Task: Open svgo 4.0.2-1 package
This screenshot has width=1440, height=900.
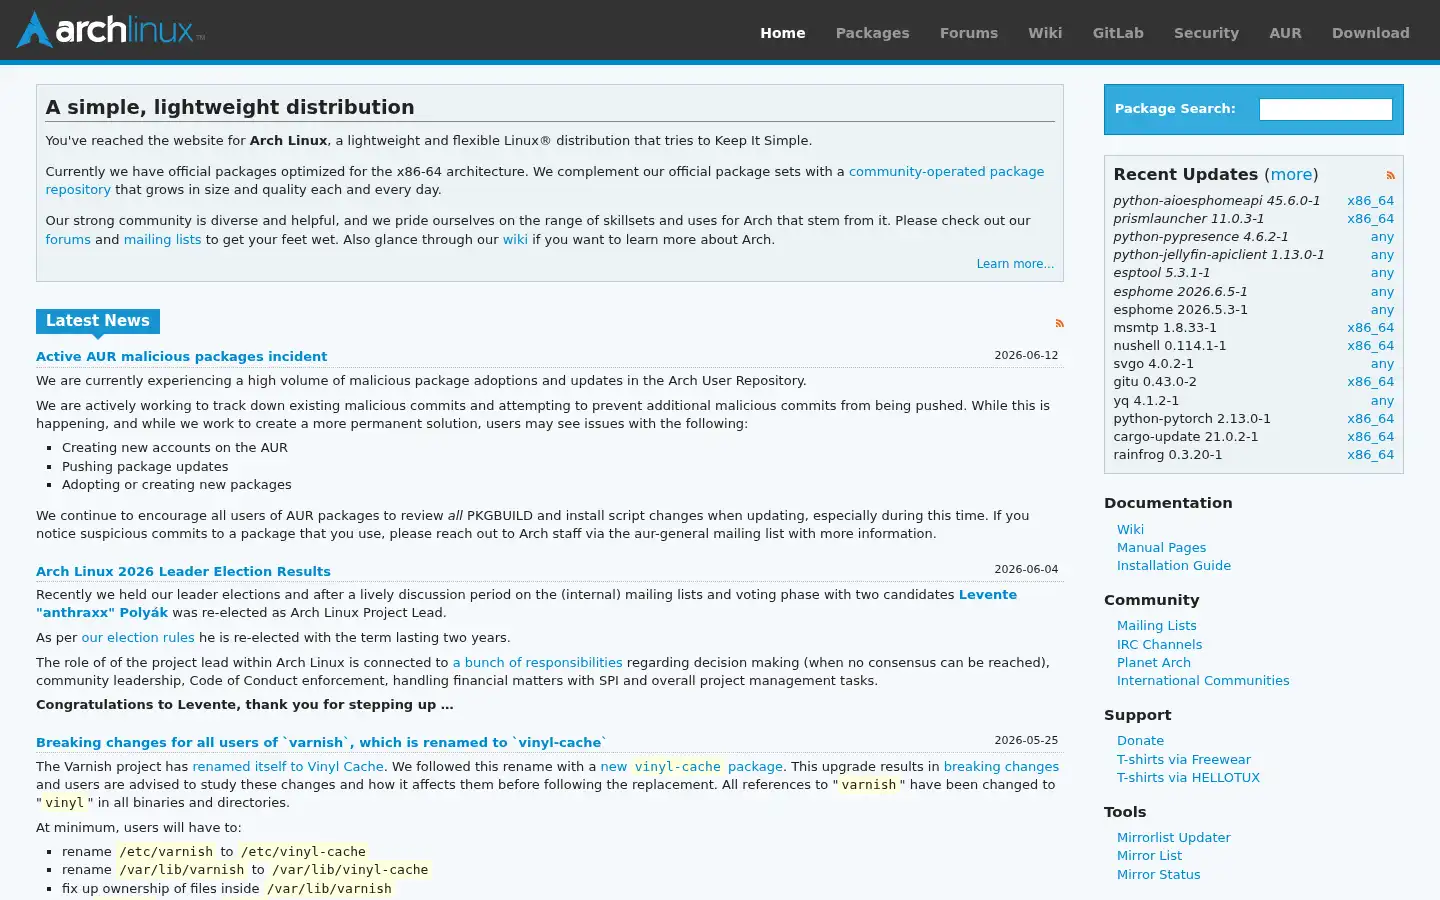Action: pyautogui.click(x=1153, y=364)
